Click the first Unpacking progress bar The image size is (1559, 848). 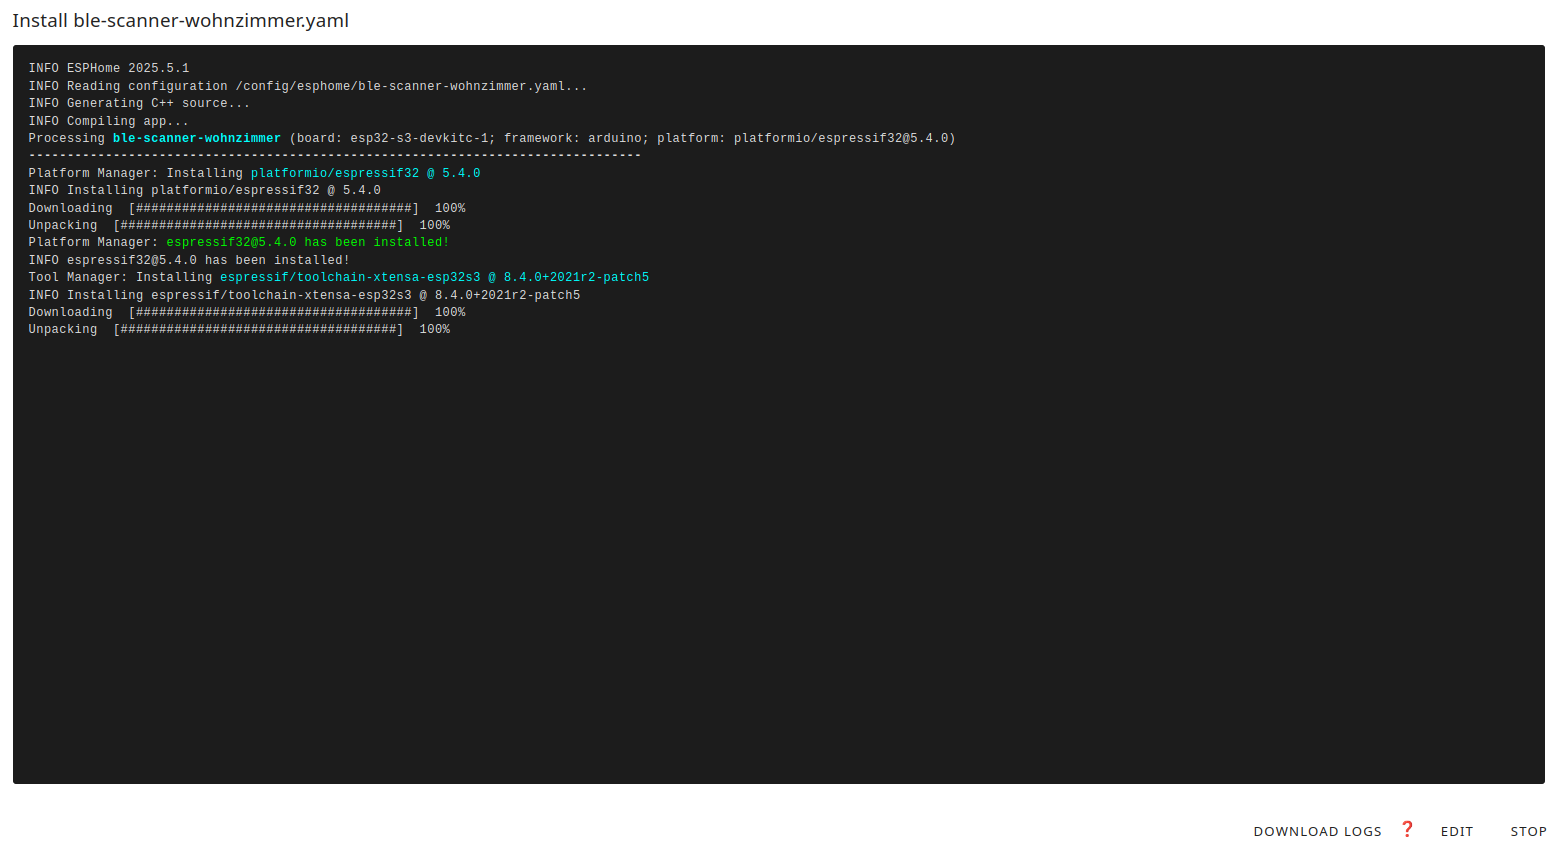[258, 226]
